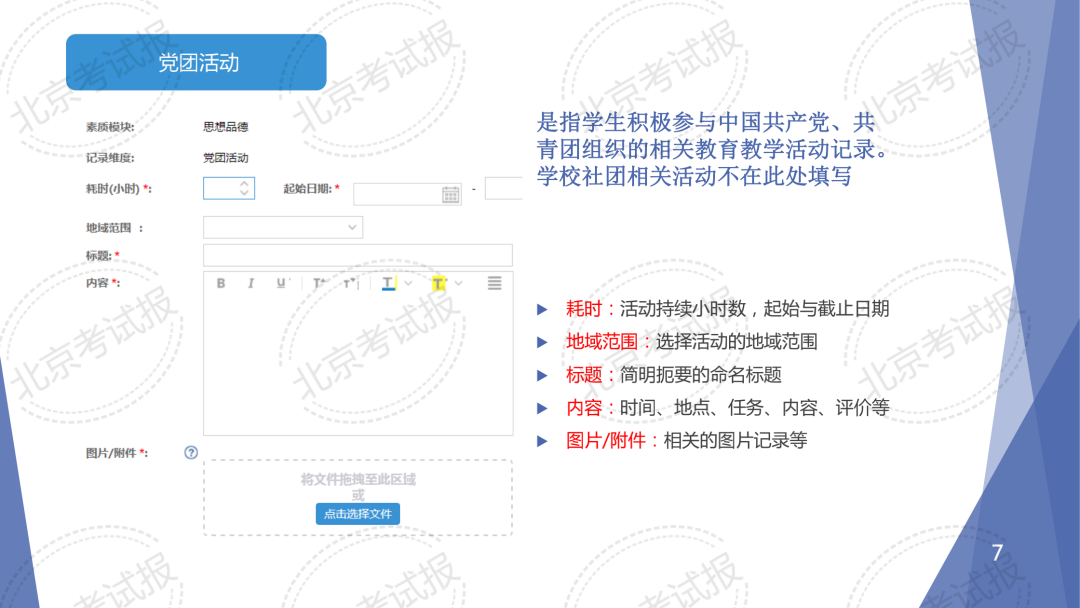Click the 党团活动 blue header button
This screenshot has width=1080, height=608.
[x=196, y=63]
